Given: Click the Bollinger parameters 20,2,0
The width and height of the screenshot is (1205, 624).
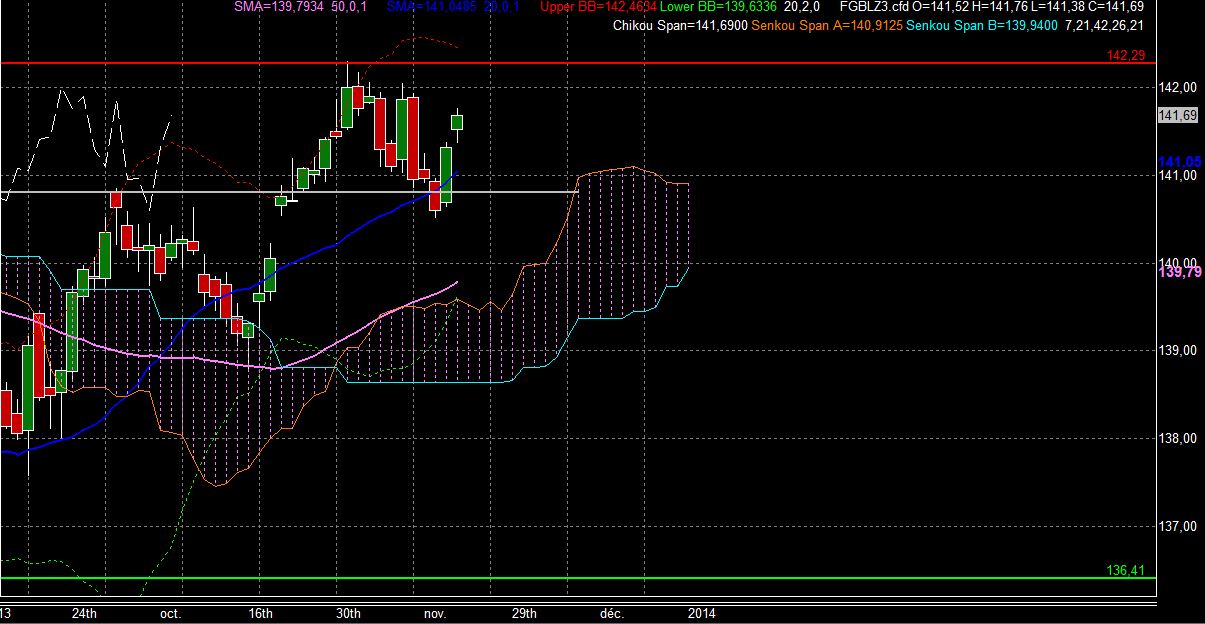Looking at the screenshot, I should pyautogui.click(x=803, y=7).
